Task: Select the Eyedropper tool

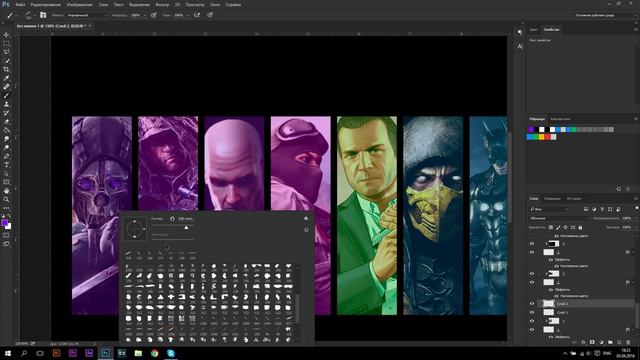Action: [x=6, y=78]
